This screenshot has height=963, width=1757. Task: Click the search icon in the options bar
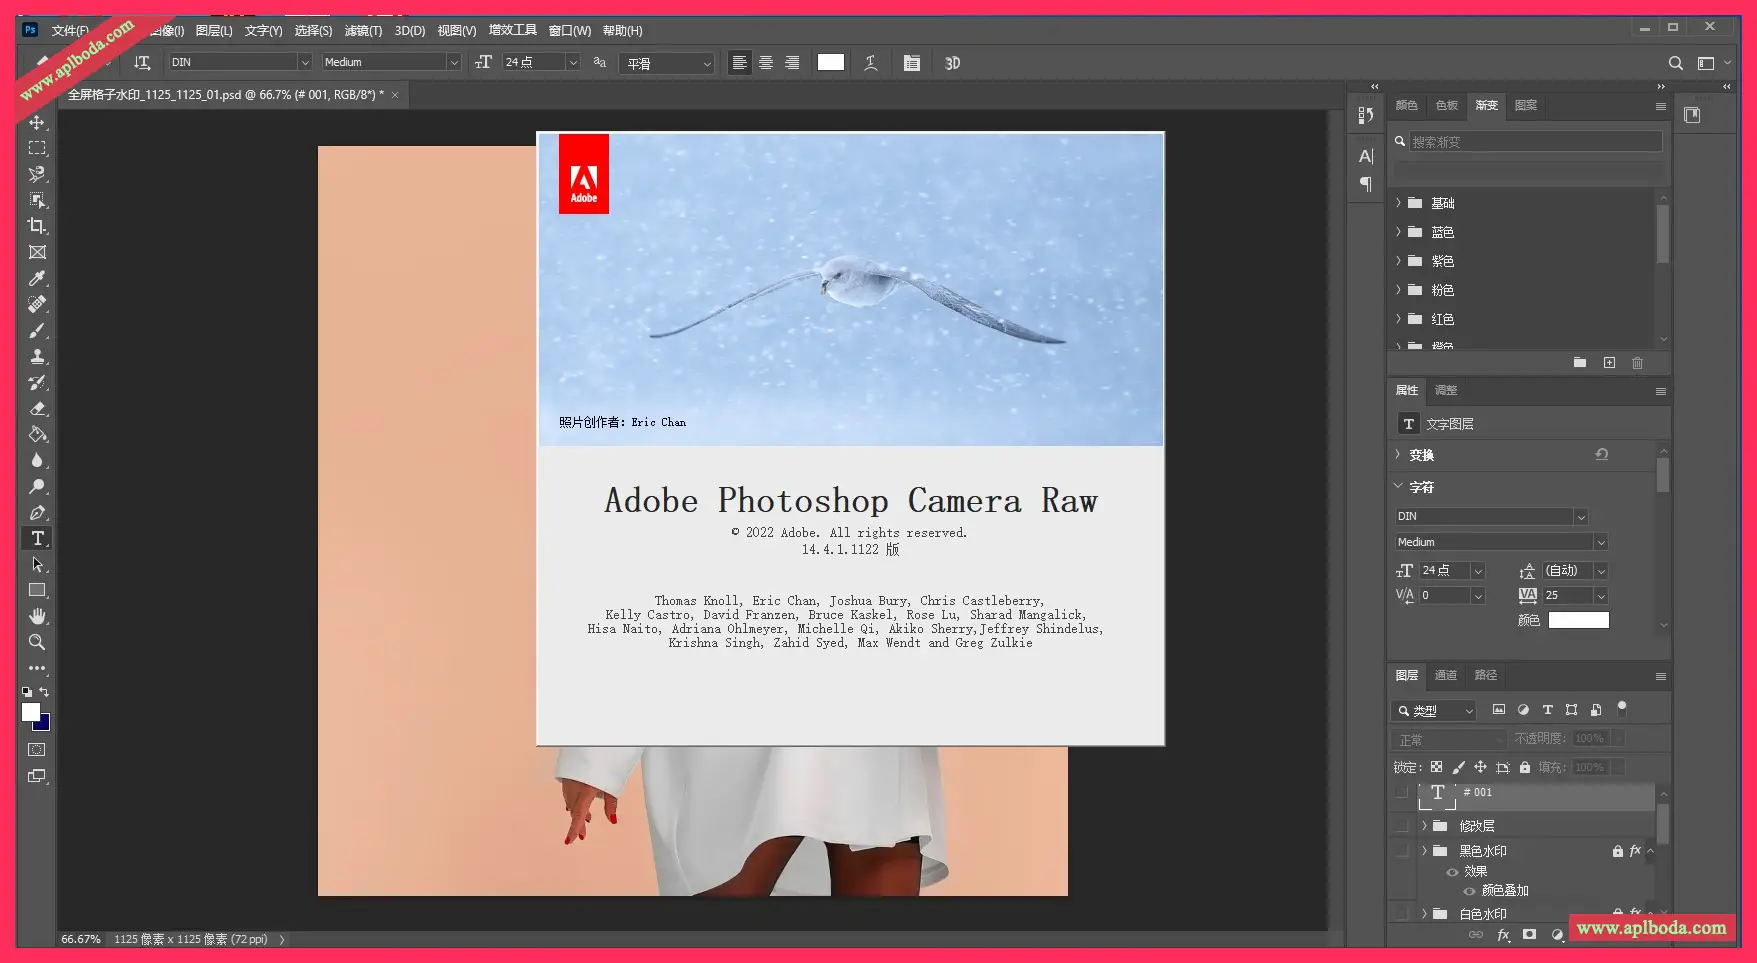tap(1676, 63)
